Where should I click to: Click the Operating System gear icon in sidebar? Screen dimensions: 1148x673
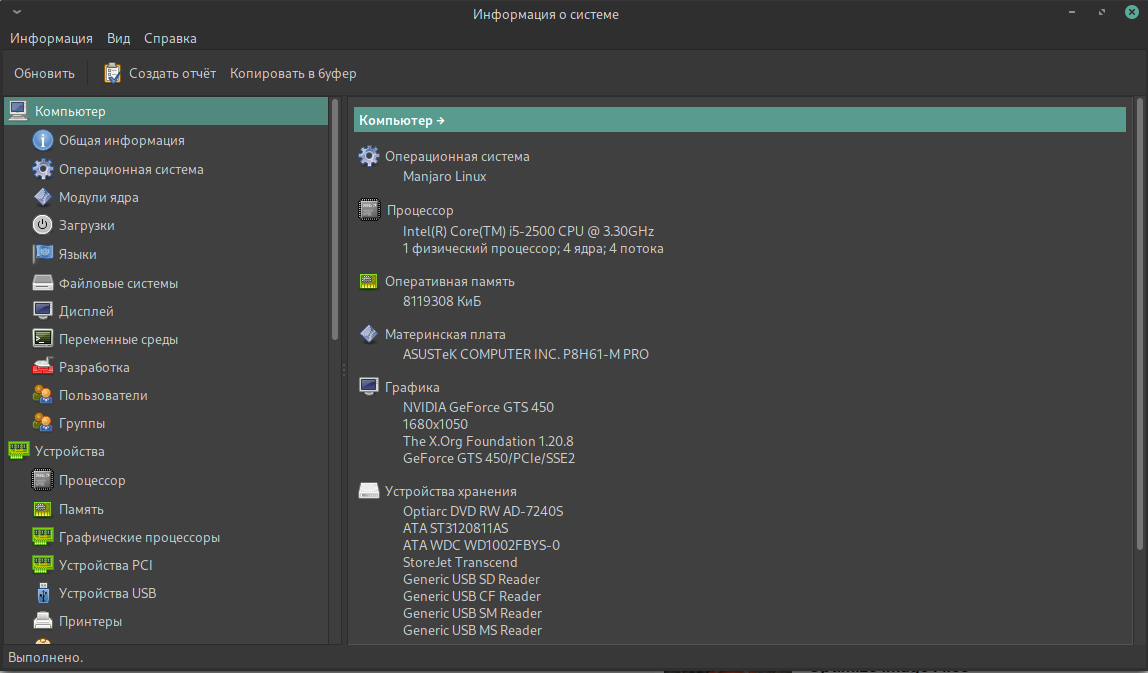(x=42, y=169)
